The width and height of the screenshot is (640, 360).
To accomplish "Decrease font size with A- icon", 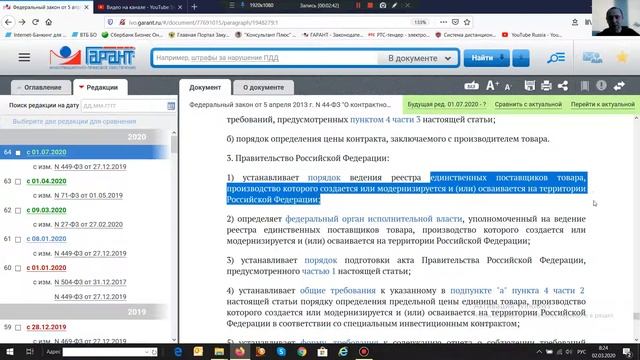I will coord(508,87).
